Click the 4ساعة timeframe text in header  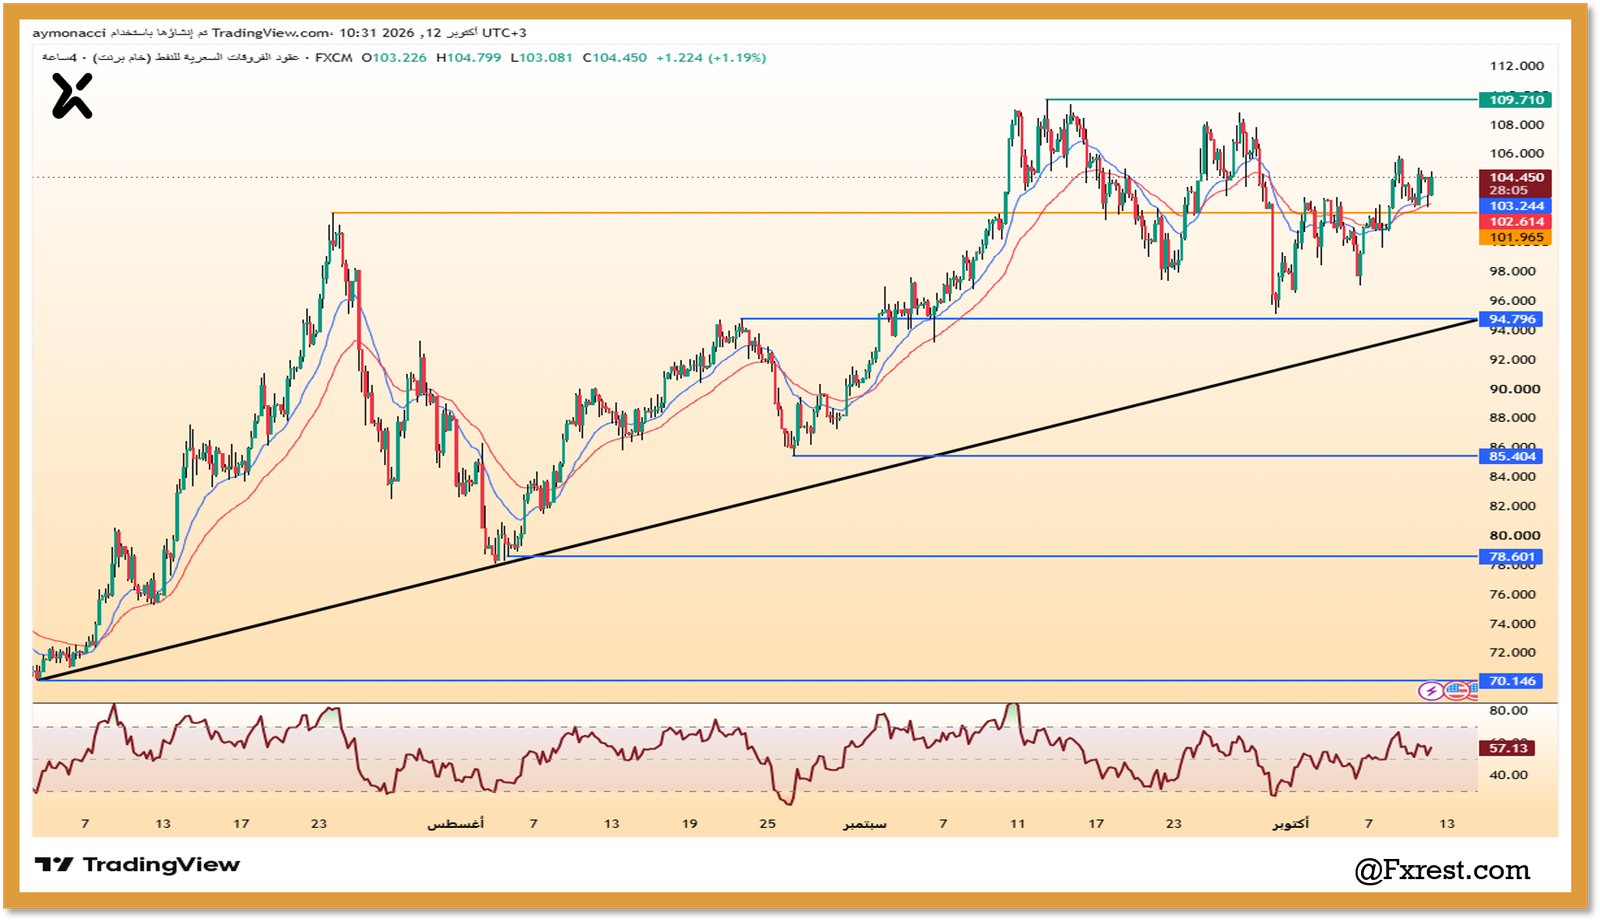click(x=58, y=58)
